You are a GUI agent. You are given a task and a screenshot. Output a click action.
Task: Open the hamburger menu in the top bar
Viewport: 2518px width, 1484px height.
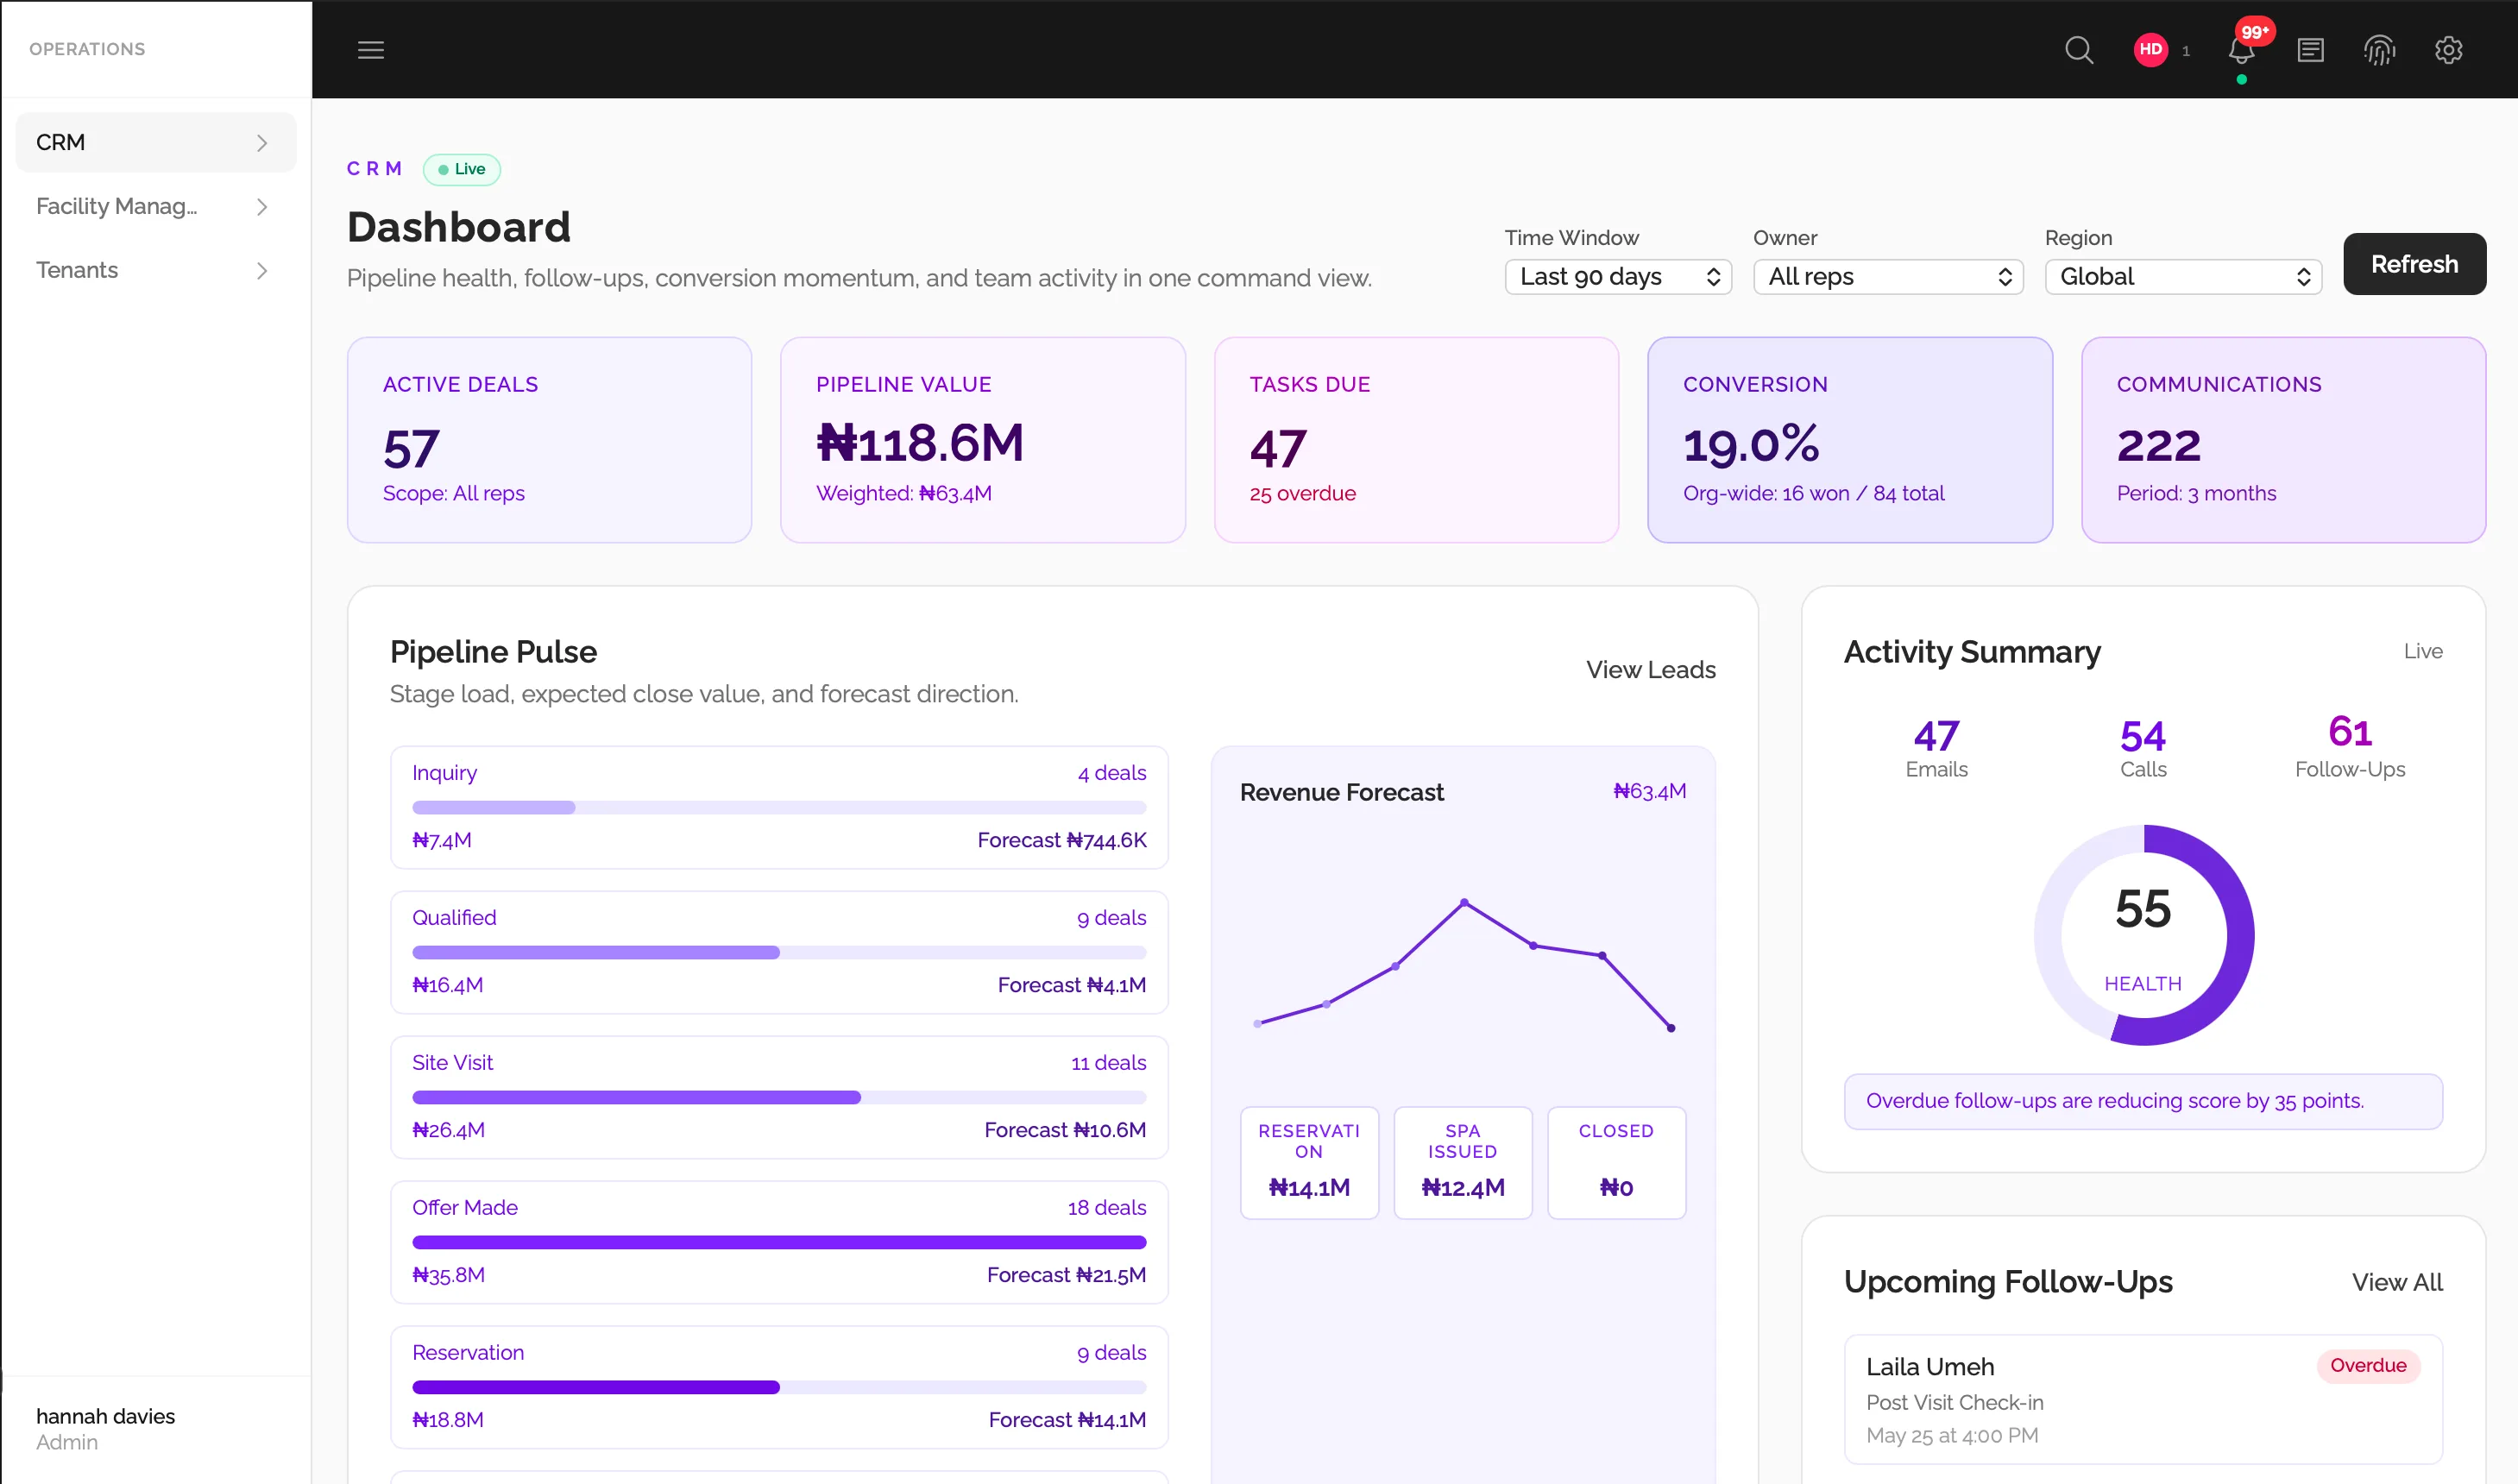pos(371,50)
